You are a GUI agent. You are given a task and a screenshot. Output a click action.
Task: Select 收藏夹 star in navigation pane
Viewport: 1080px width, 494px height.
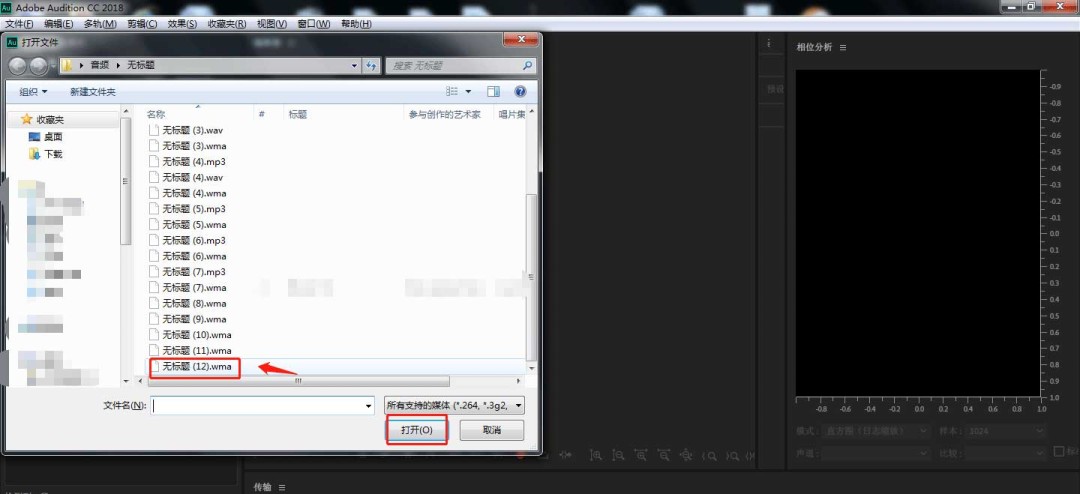(x=27, y=119)
